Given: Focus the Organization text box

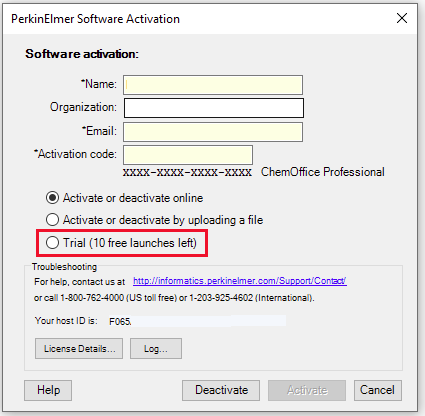Looking at the screenshot, I should click(x=214, y=108).
